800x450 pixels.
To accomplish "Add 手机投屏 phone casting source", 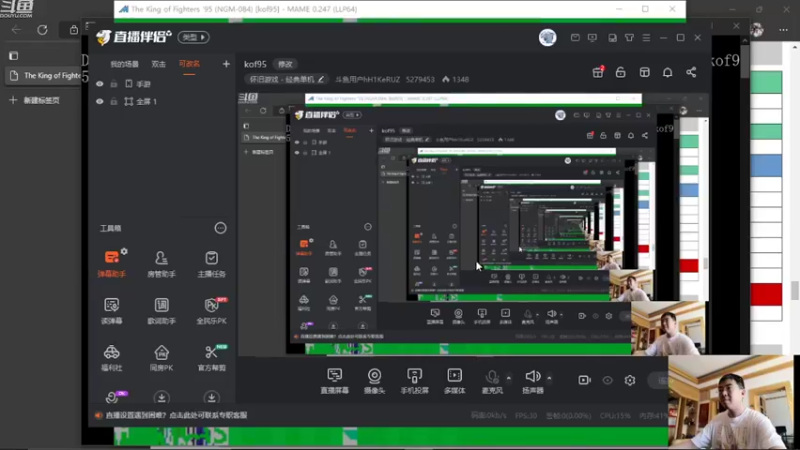I will (x=414, y=381).
